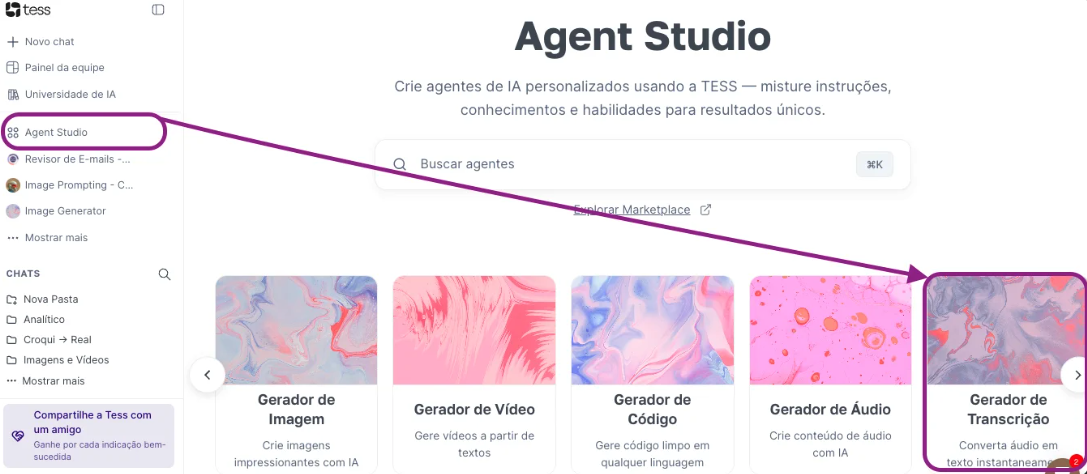1087x474 pixels.
Task: Search chats with magnifier icon
Action: coord(164,274)
